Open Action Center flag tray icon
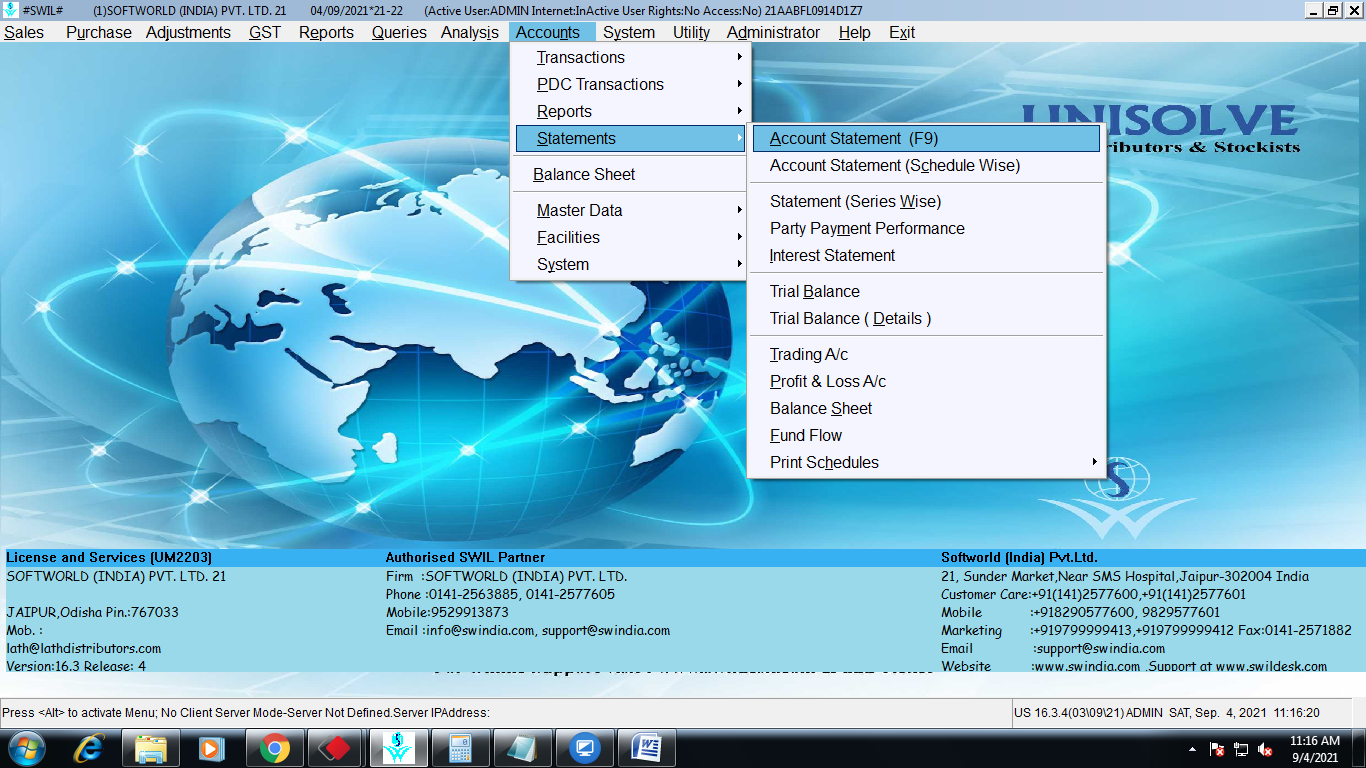This screenshot has width=1366, height=768. point(1217,749)
